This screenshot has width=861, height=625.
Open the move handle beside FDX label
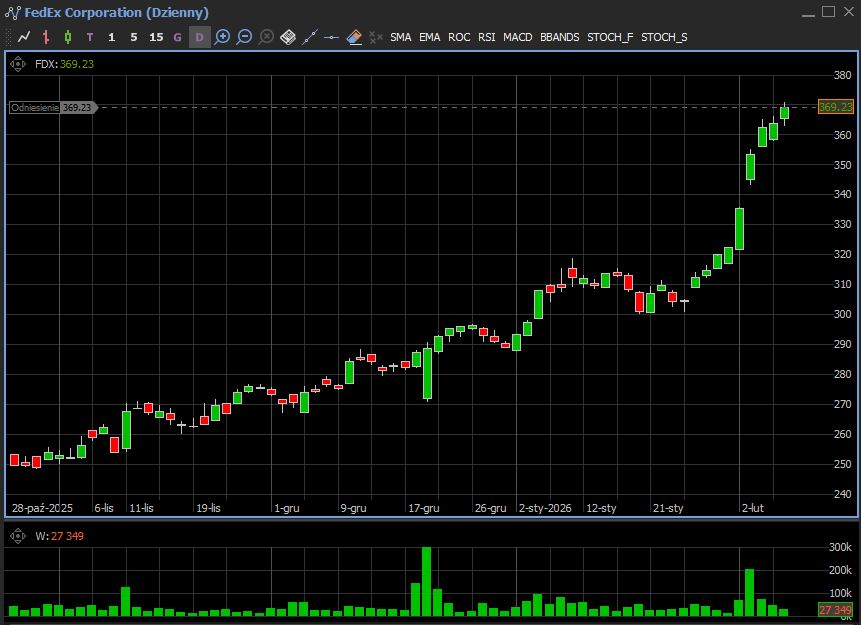(18, 64)
